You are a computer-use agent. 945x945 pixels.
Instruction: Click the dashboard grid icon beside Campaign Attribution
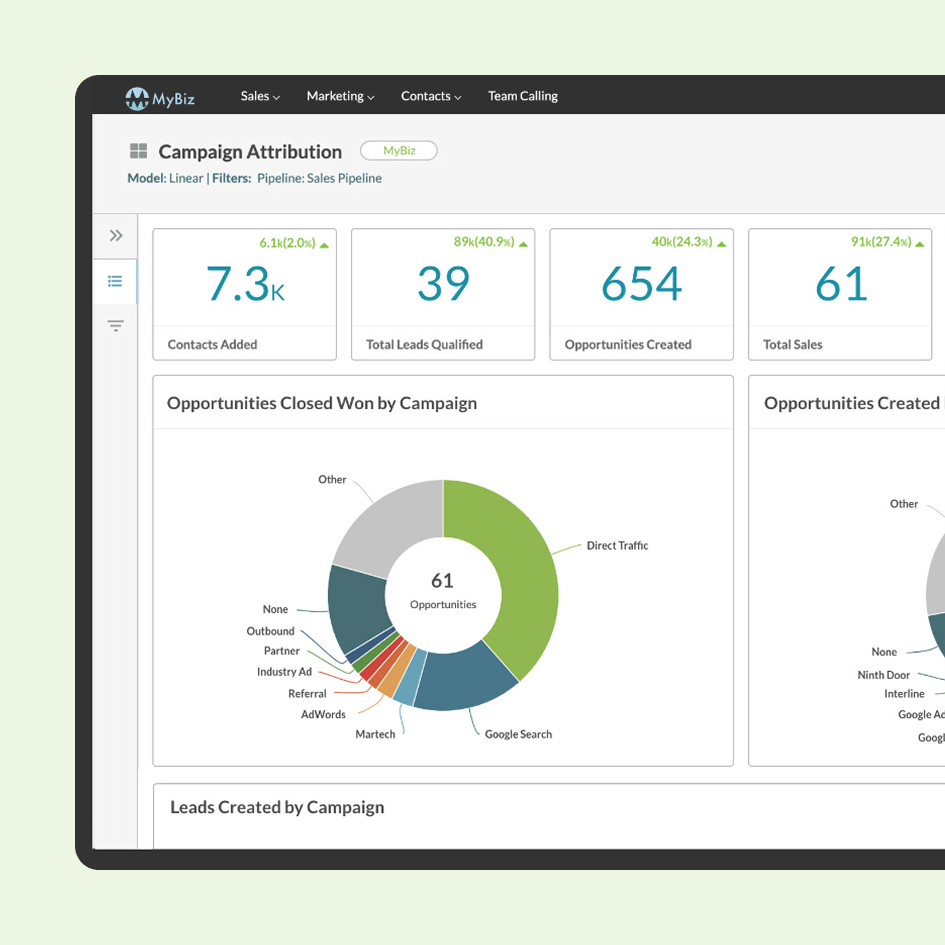point(138,152)
